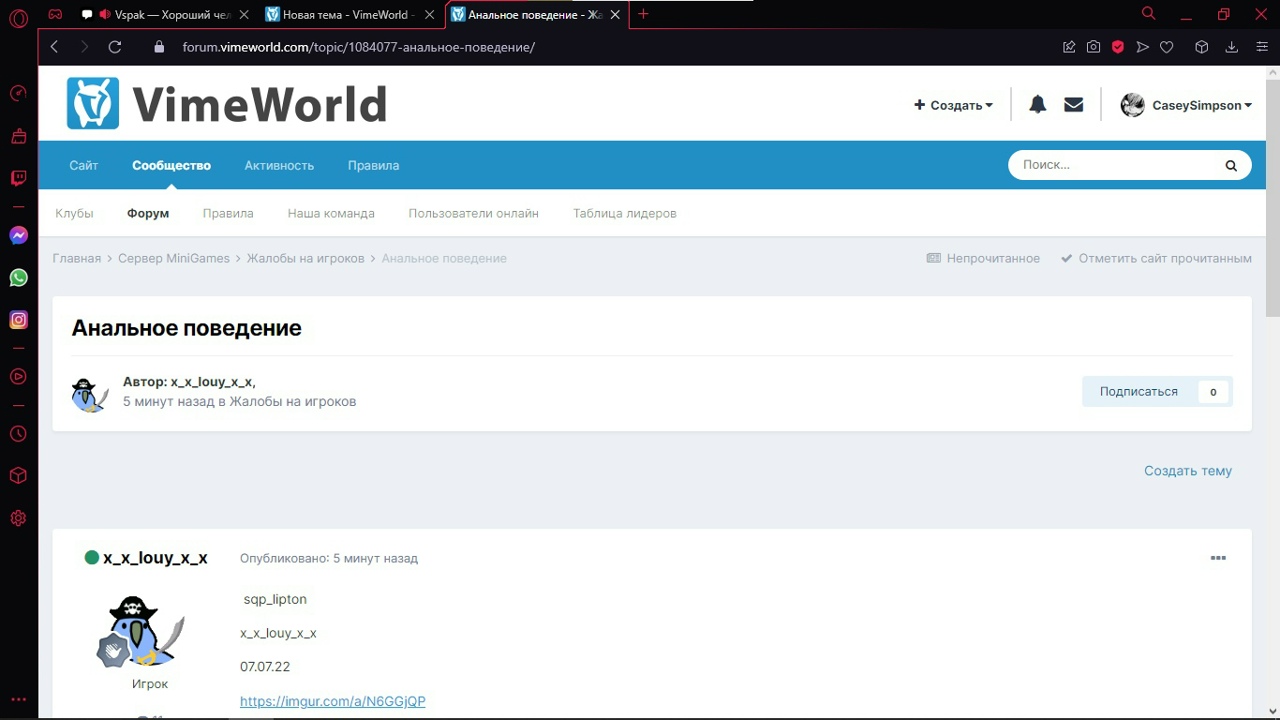Toggle the ad blocker shield in the address bar

tap(1118, 47)
